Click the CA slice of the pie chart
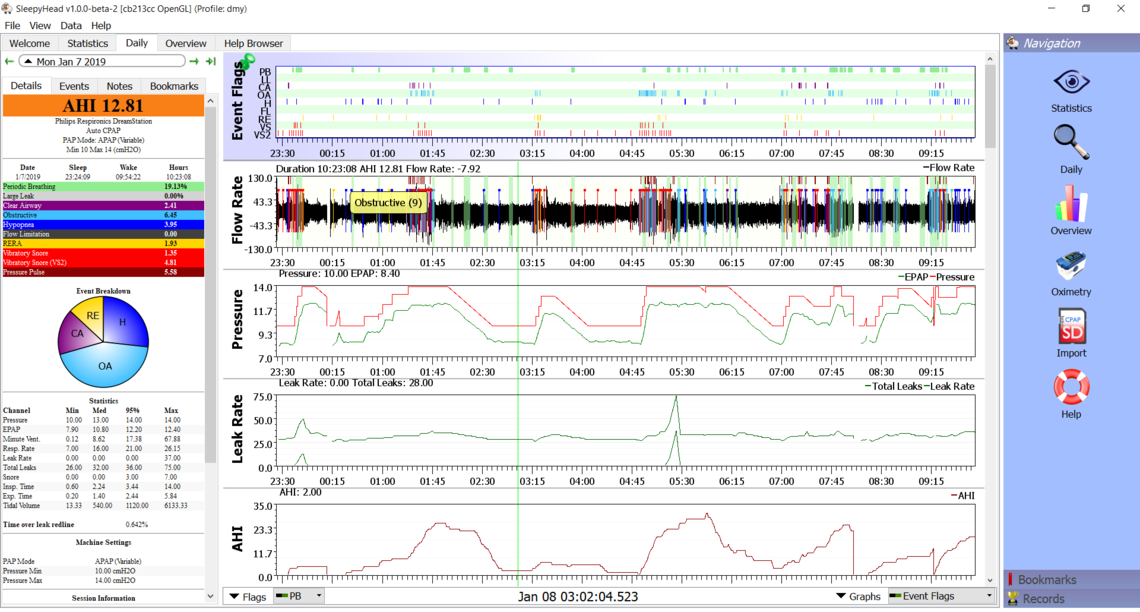 click(x=76, y=333)
